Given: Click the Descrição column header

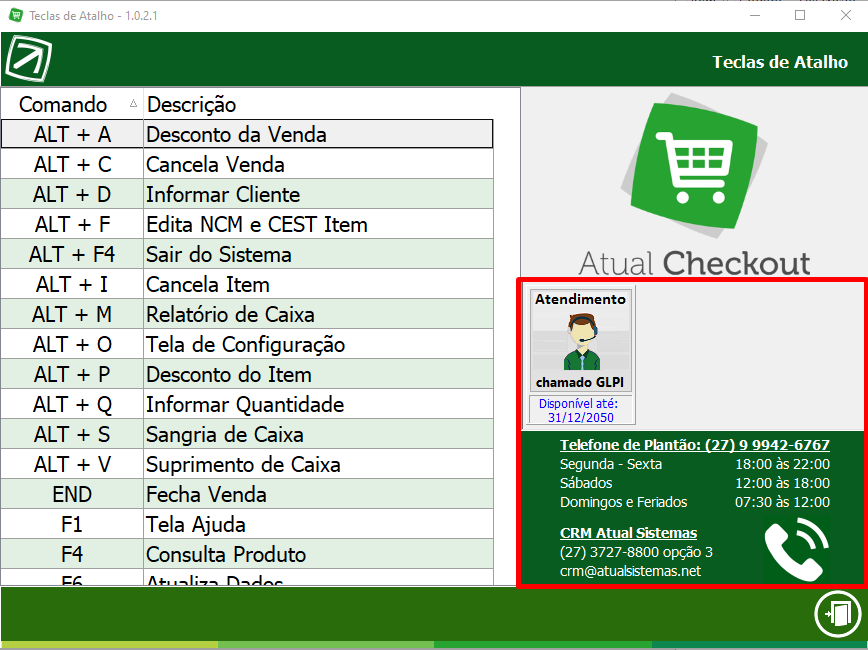Looking at the screenshot, I should (318, 104).
